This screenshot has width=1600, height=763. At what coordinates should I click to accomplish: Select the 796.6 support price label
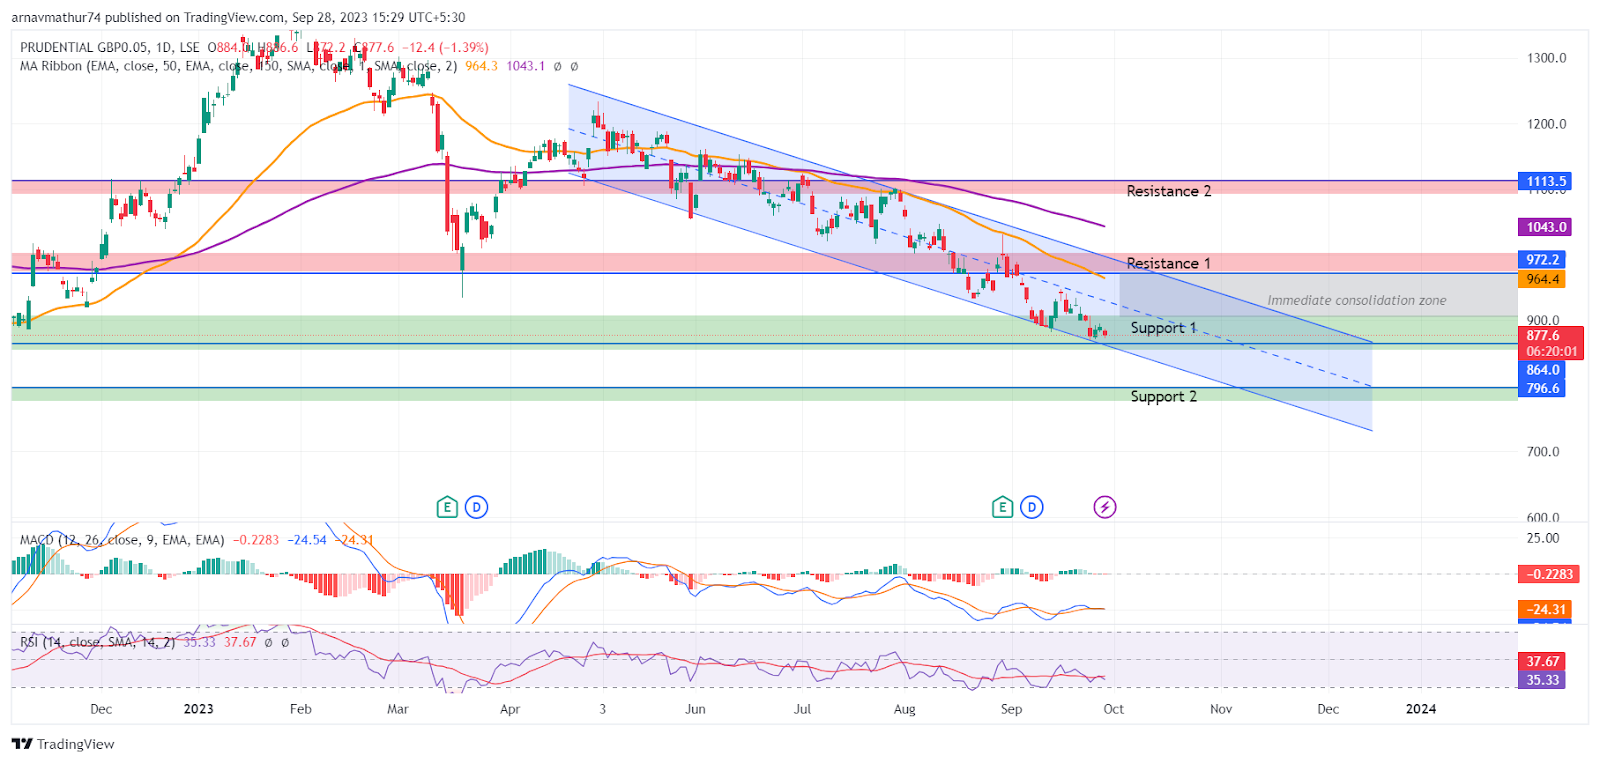pyautogui.click(x=1542, y=388)
